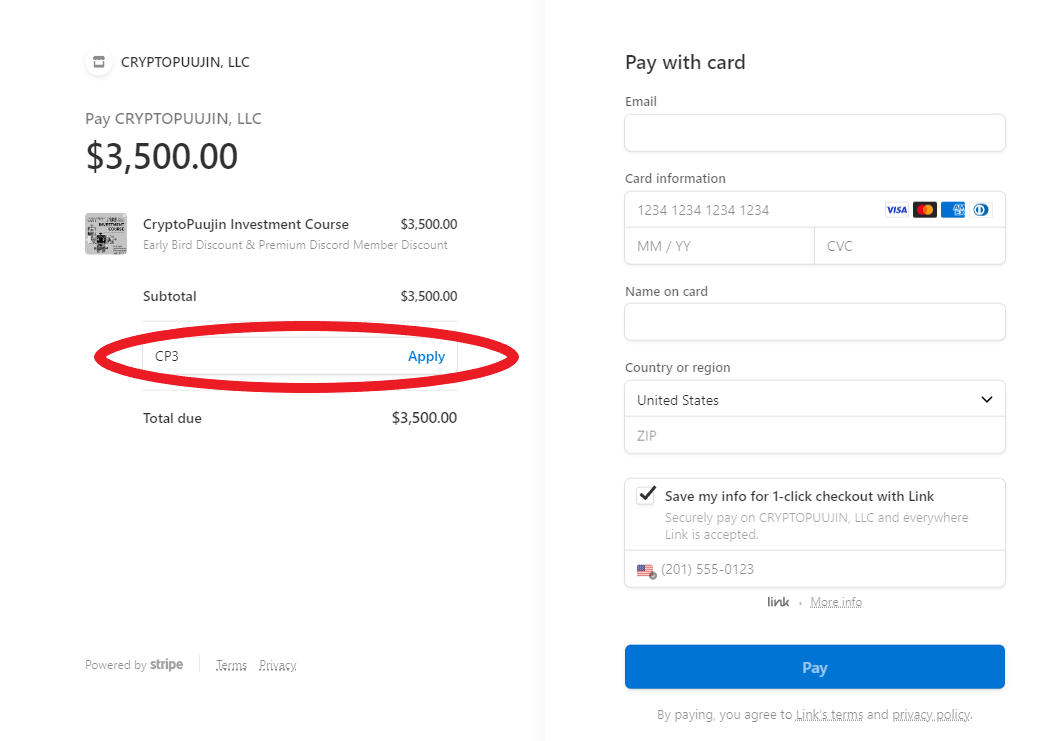Click the Subtotal $3,500.00 amount
The width and height of the screenshot is (1064, 741).
[429, 297]
